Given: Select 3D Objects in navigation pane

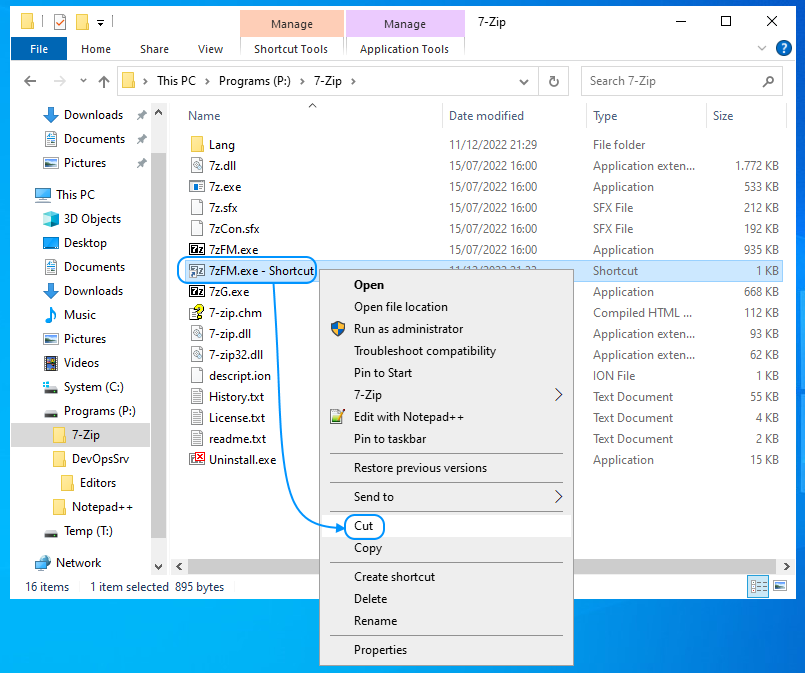Looking at the screenshot, I should pyautogui.click(x=92, y=219).
